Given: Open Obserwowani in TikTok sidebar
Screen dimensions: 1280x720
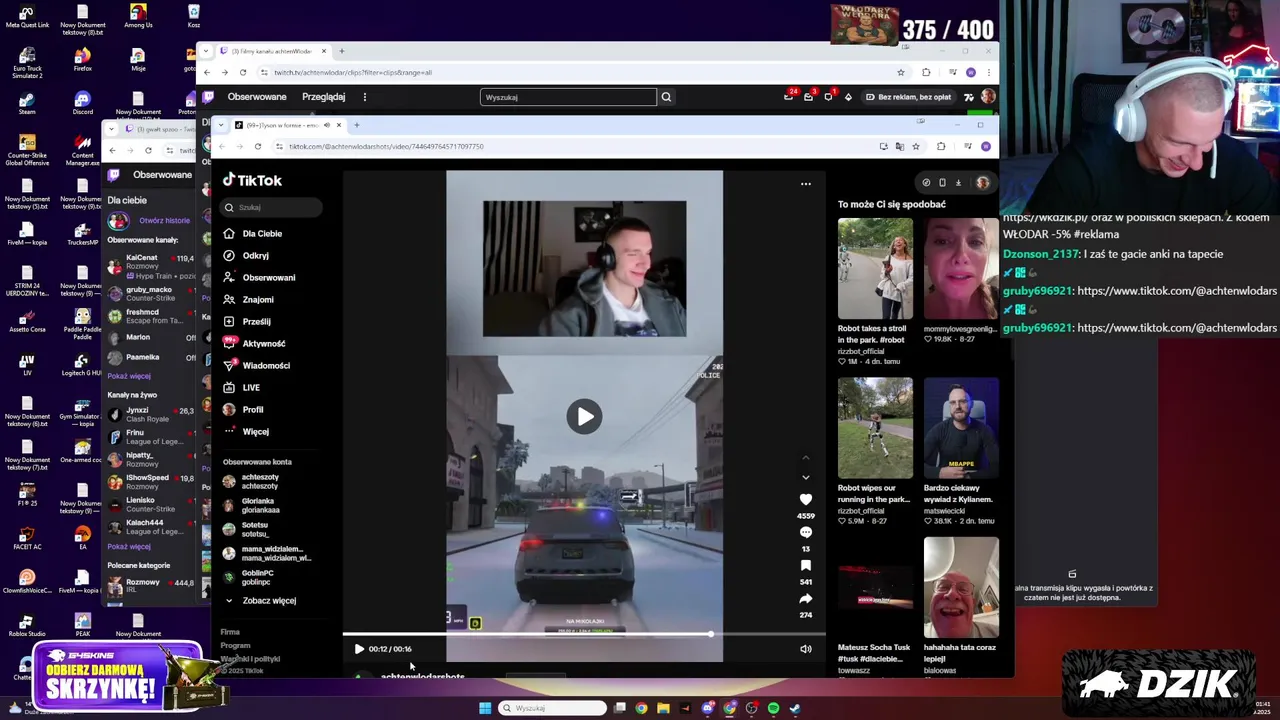Looking at the screenshot, I should (x=259, y=277).
